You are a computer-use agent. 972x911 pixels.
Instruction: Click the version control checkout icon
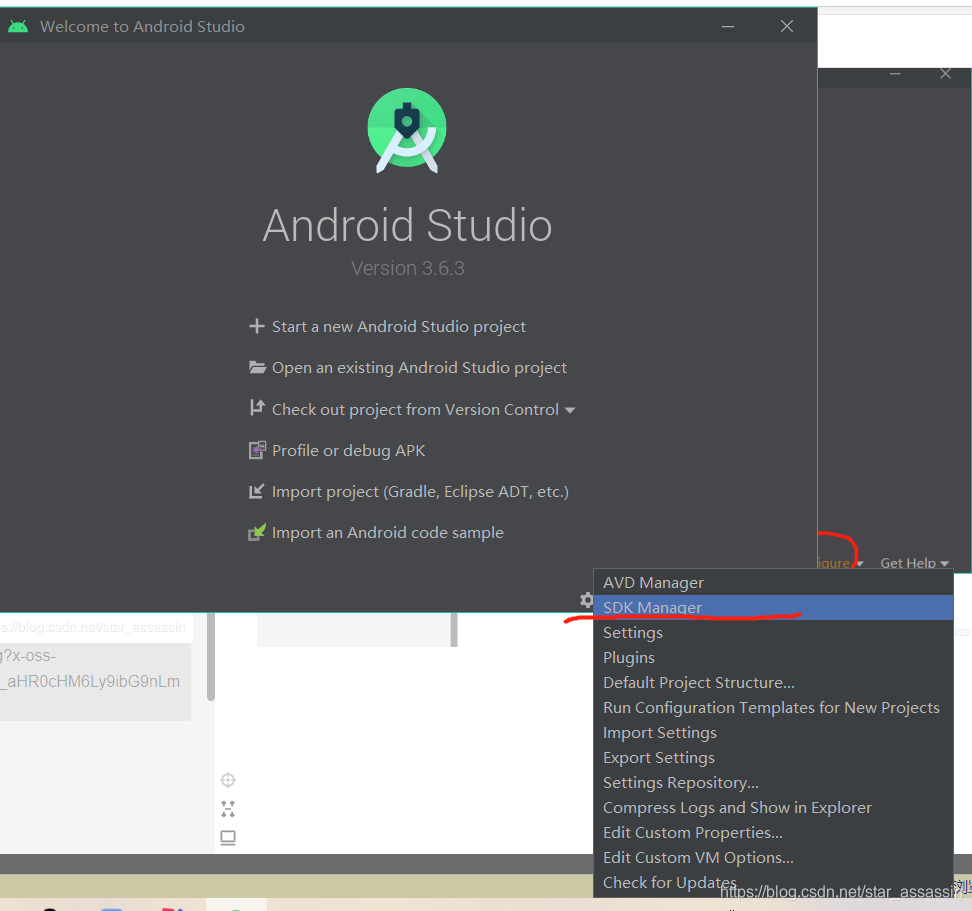[x=257, y=408]
